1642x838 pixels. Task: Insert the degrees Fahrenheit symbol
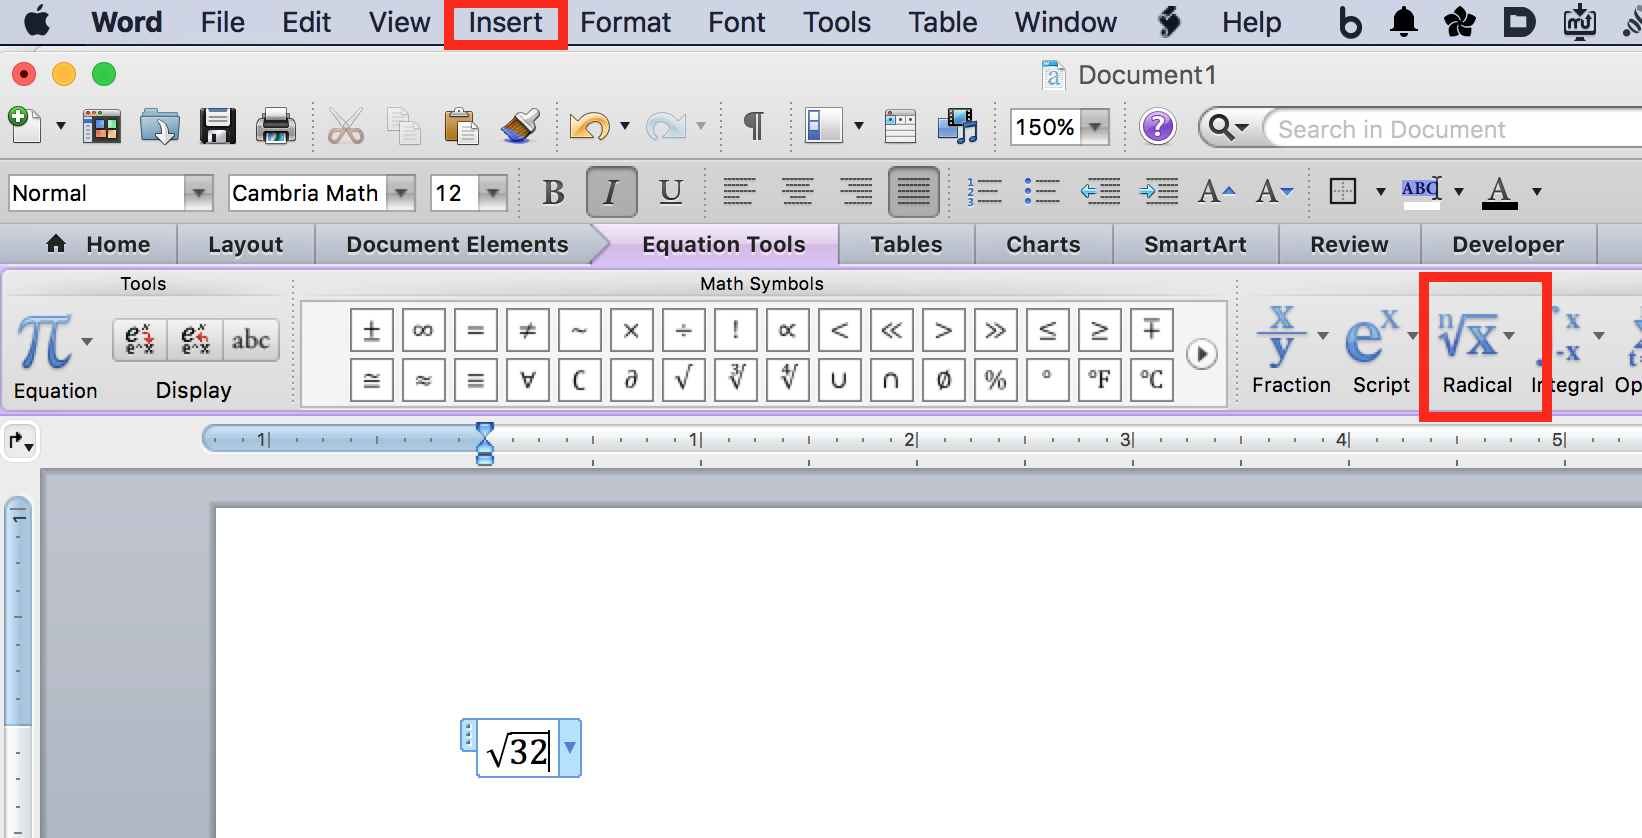1099,380
